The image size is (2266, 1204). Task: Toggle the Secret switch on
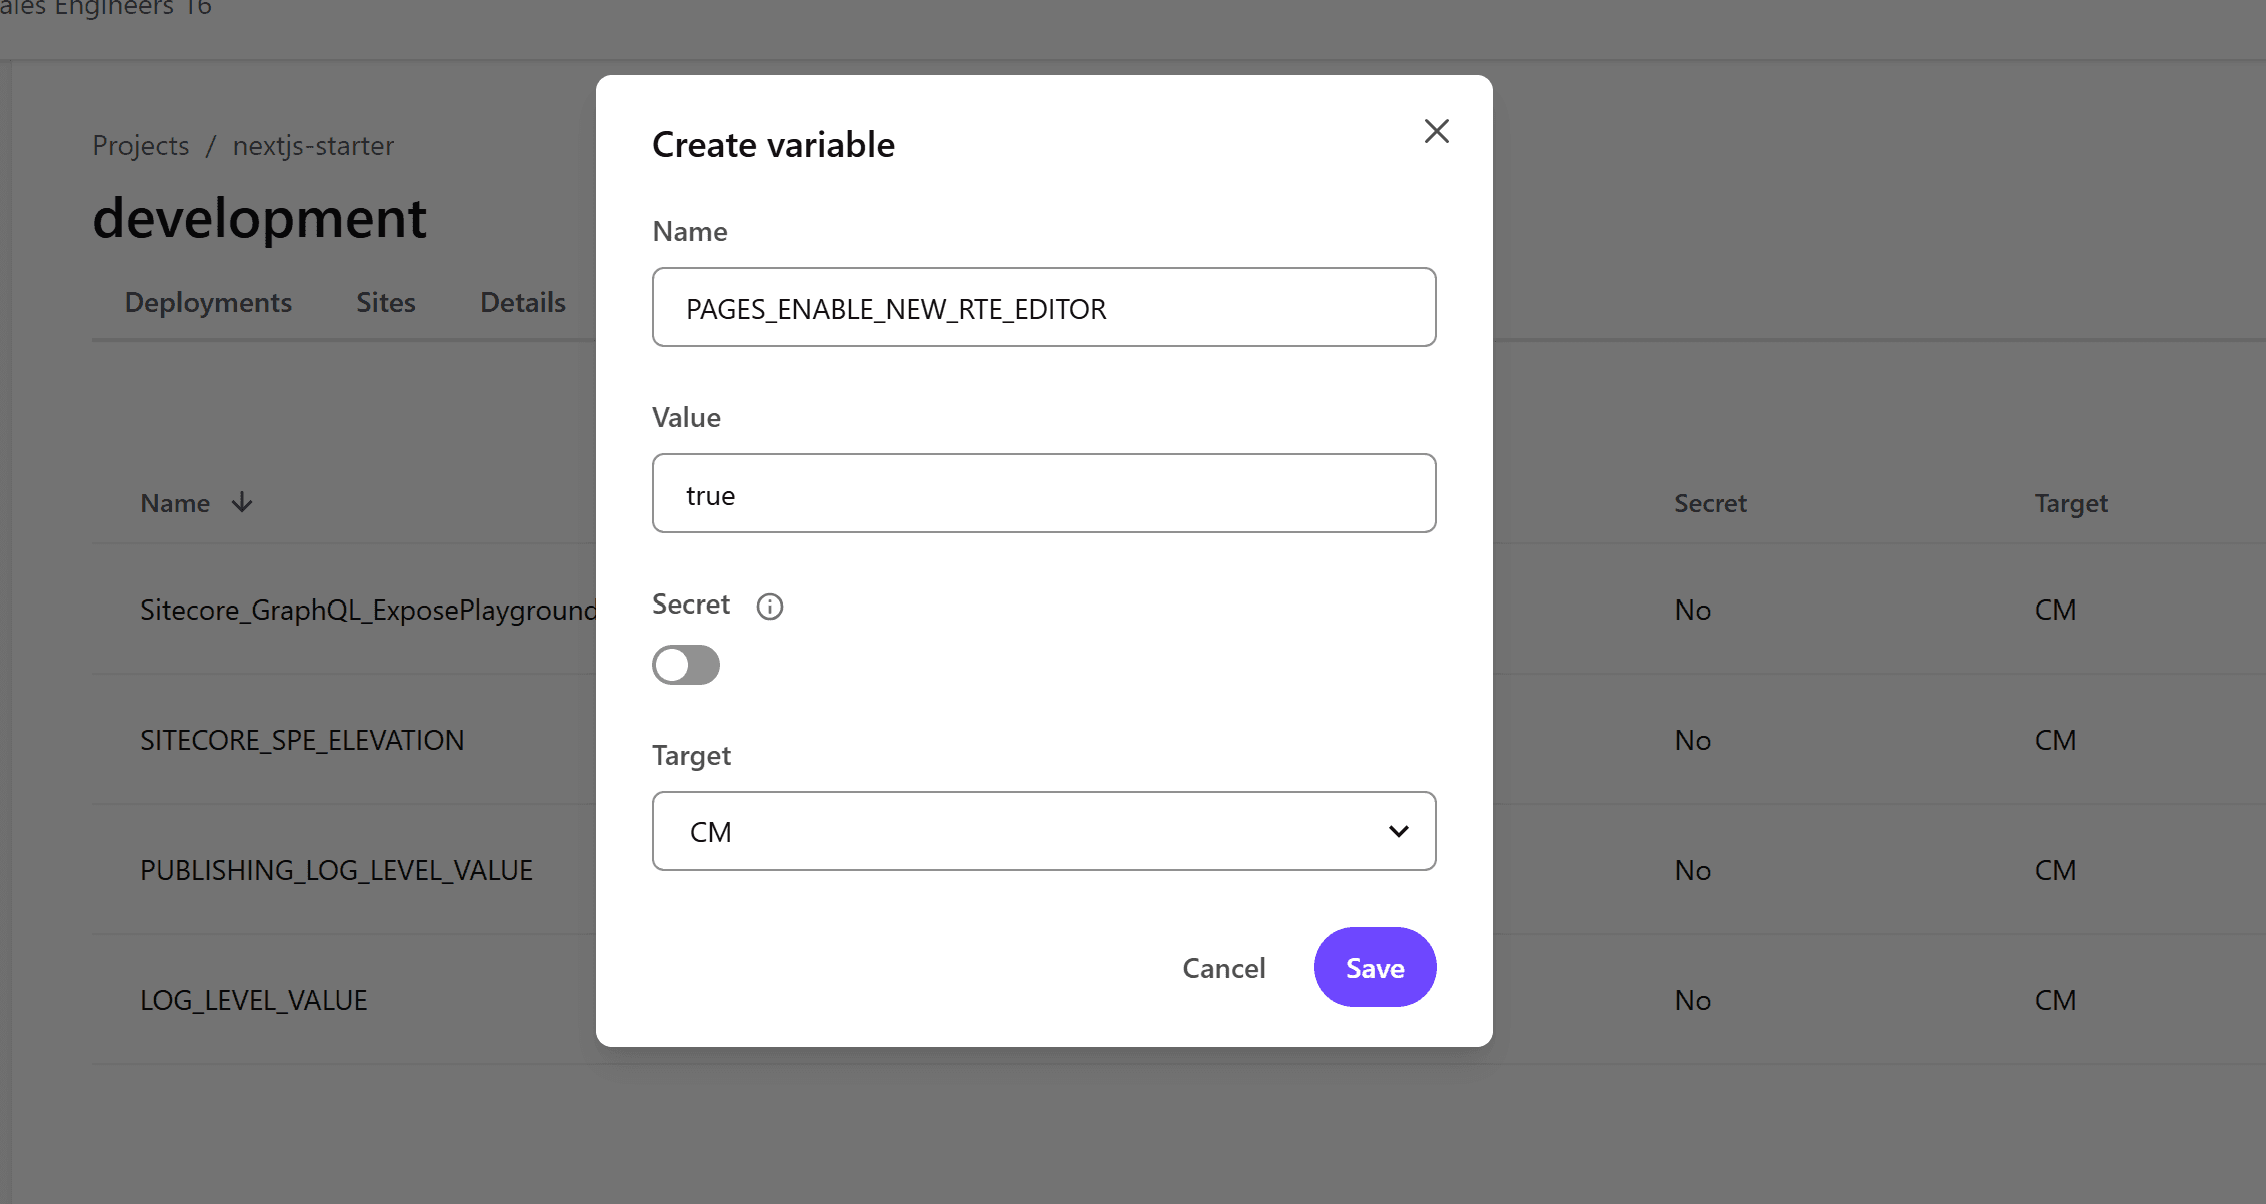(x=686, y=665)
